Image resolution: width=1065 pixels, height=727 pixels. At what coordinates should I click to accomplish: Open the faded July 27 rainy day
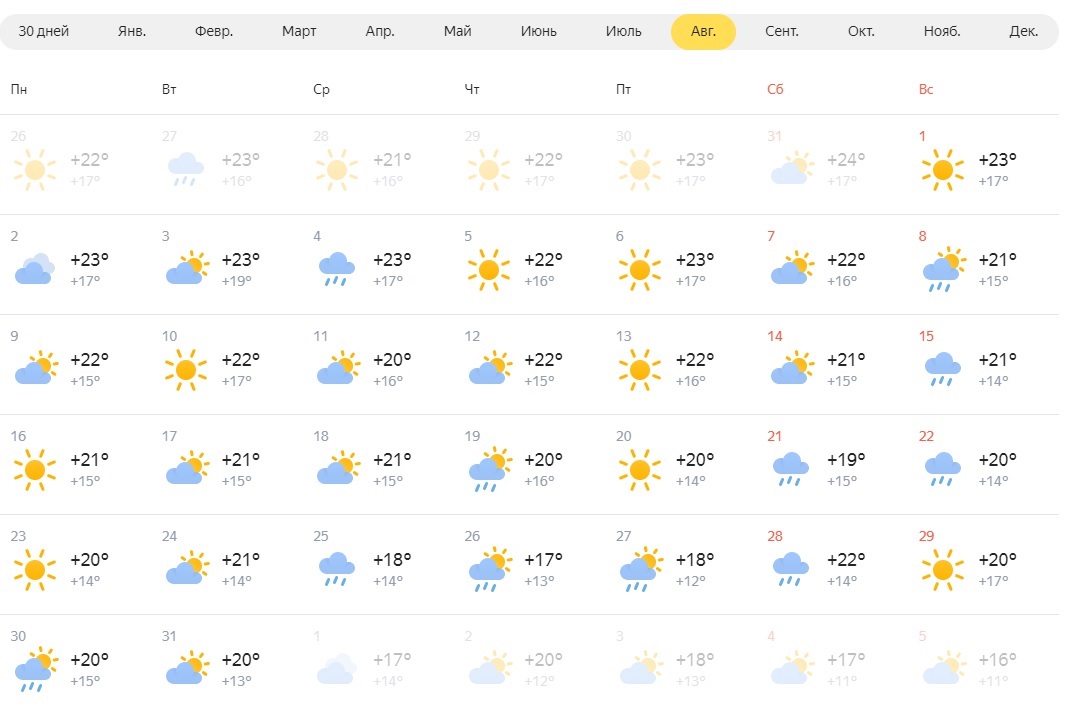point(226,164)
